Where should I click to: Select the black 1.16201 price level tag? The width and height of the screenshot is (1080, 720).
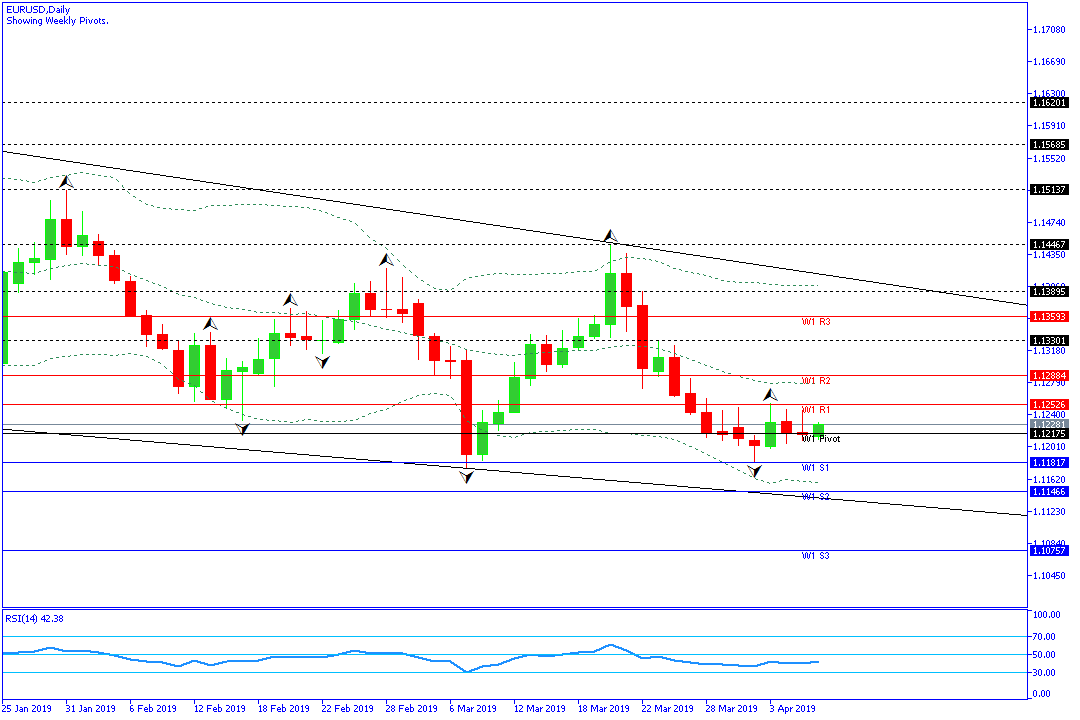coord(1049,103)
